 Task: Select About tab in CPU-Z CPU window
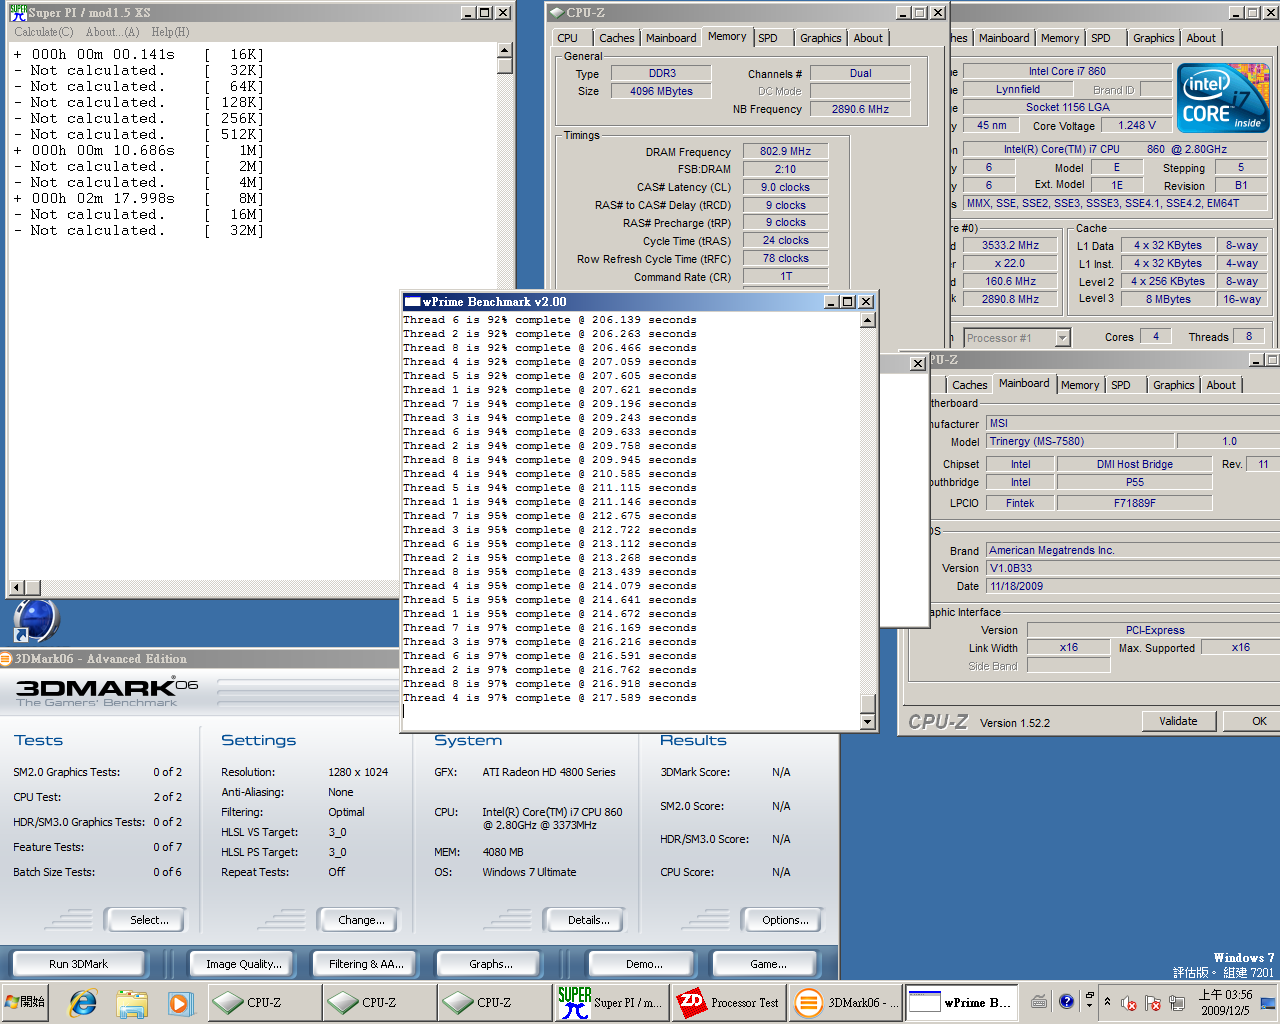pyautogui.click(x=1201, y=38)
